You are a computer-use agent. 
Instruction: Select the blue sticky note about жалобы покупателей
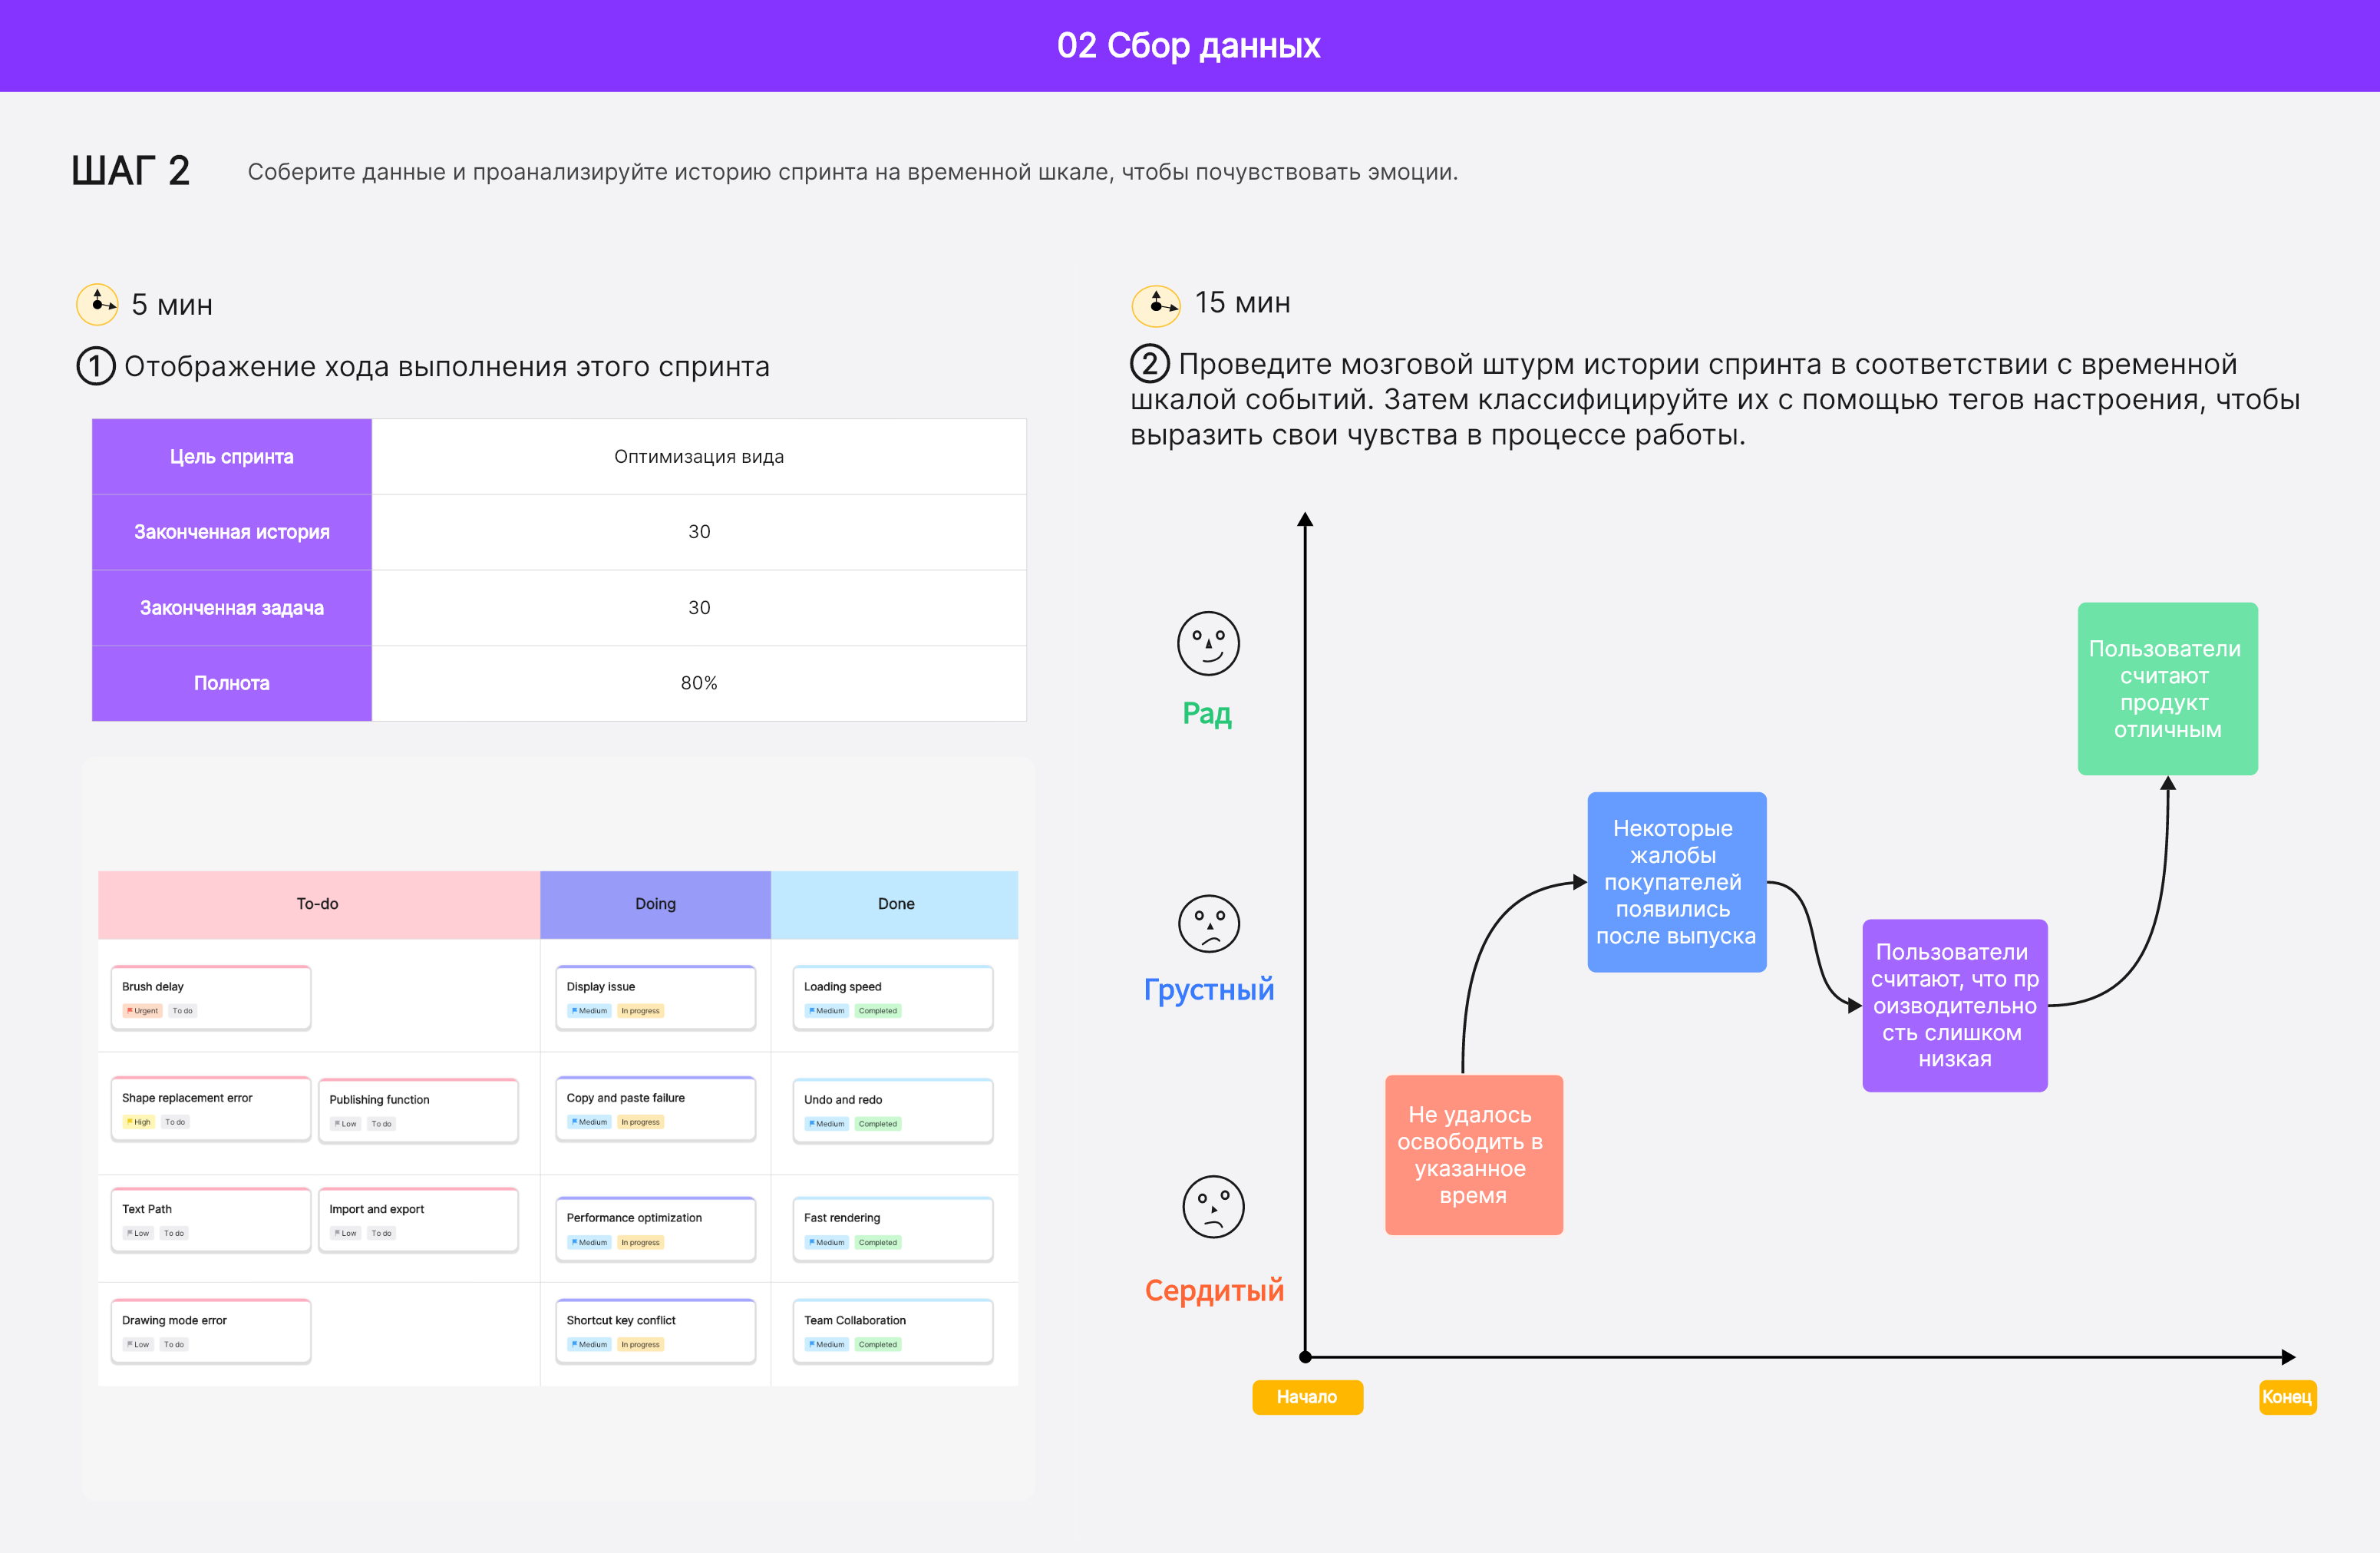pyautogui.click(x=1676, y=882)
